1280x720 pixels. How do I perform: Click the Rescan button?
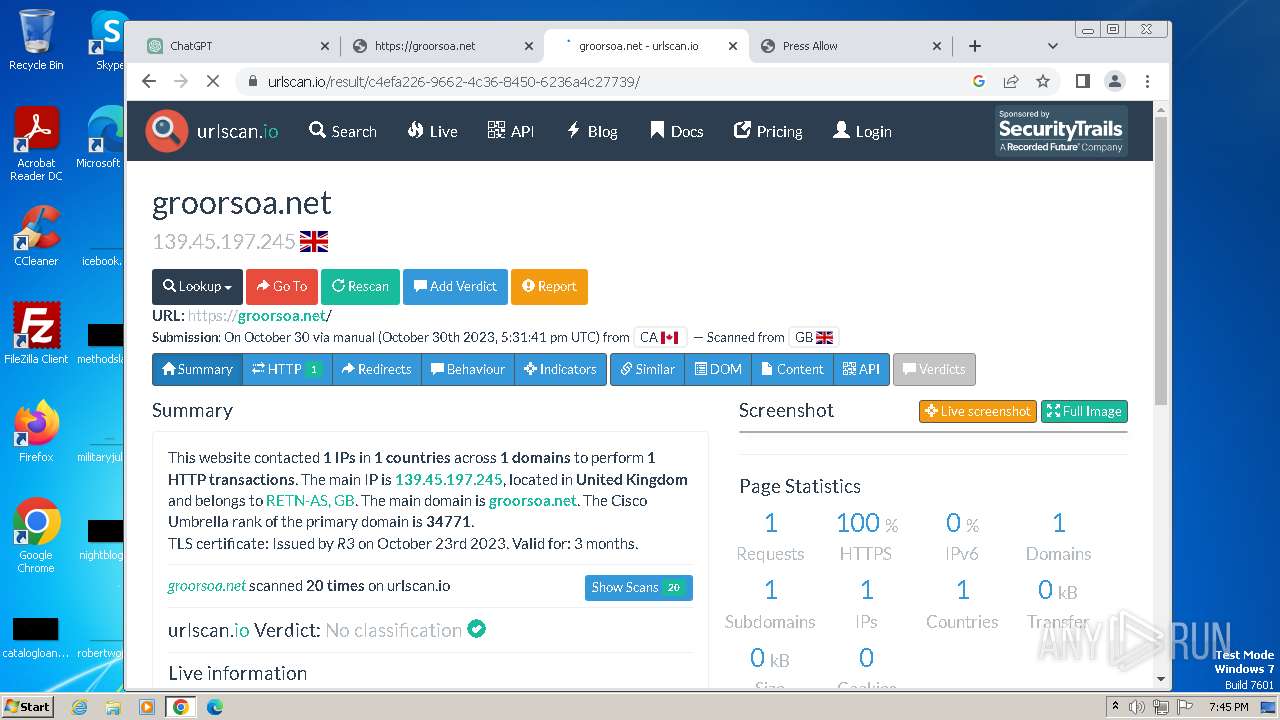(x=360, y=286)
